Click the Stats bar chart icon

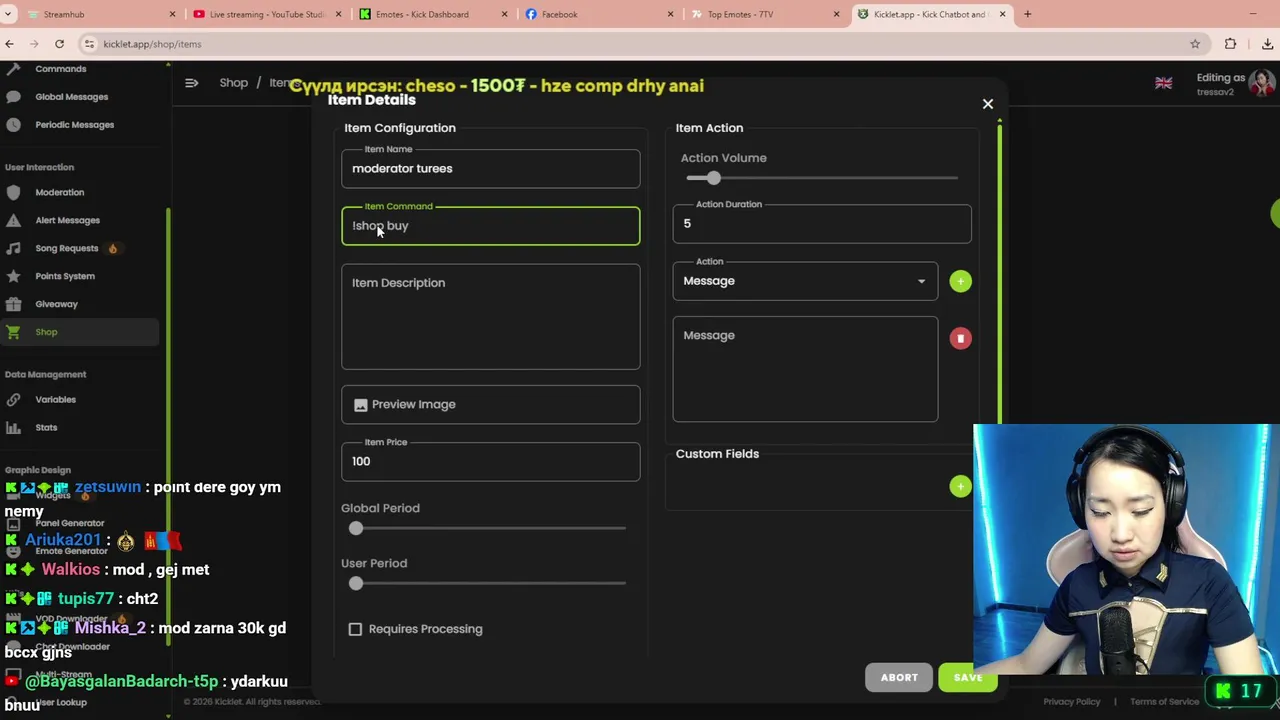[13, 427]
